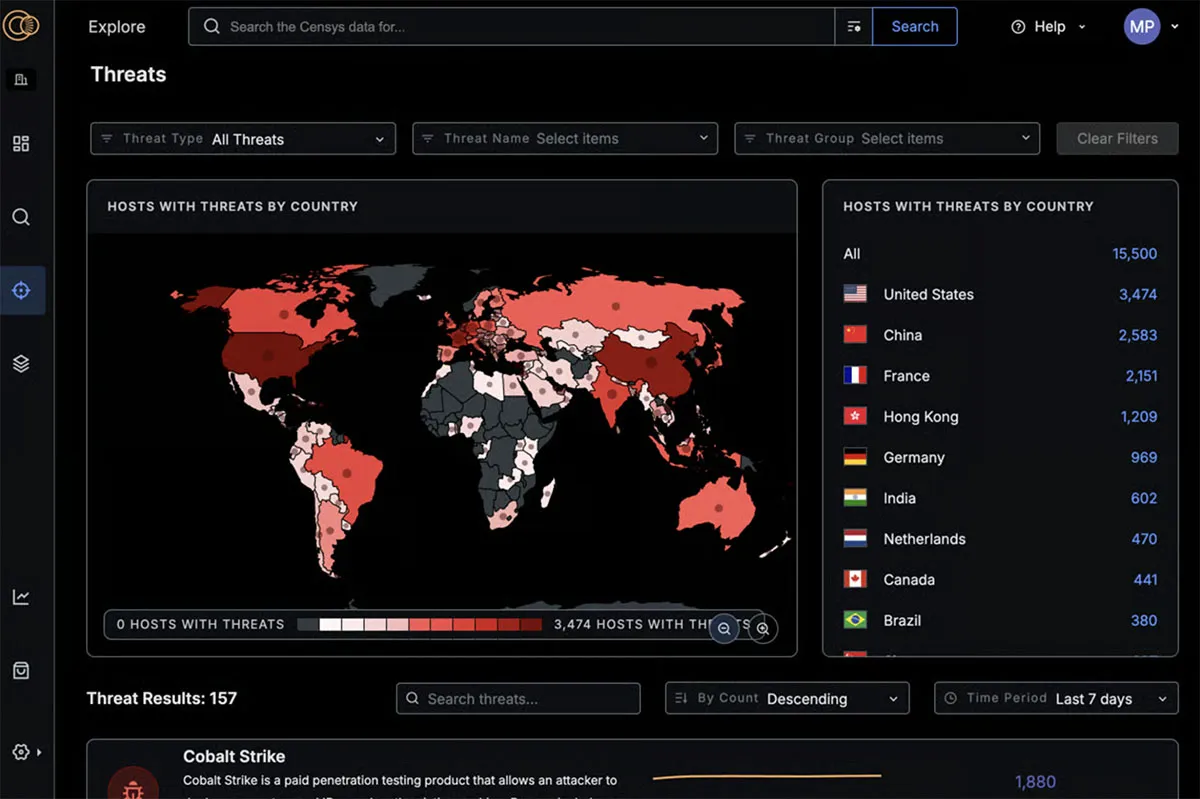Change the Time Period dropdown

[1056, 699]
